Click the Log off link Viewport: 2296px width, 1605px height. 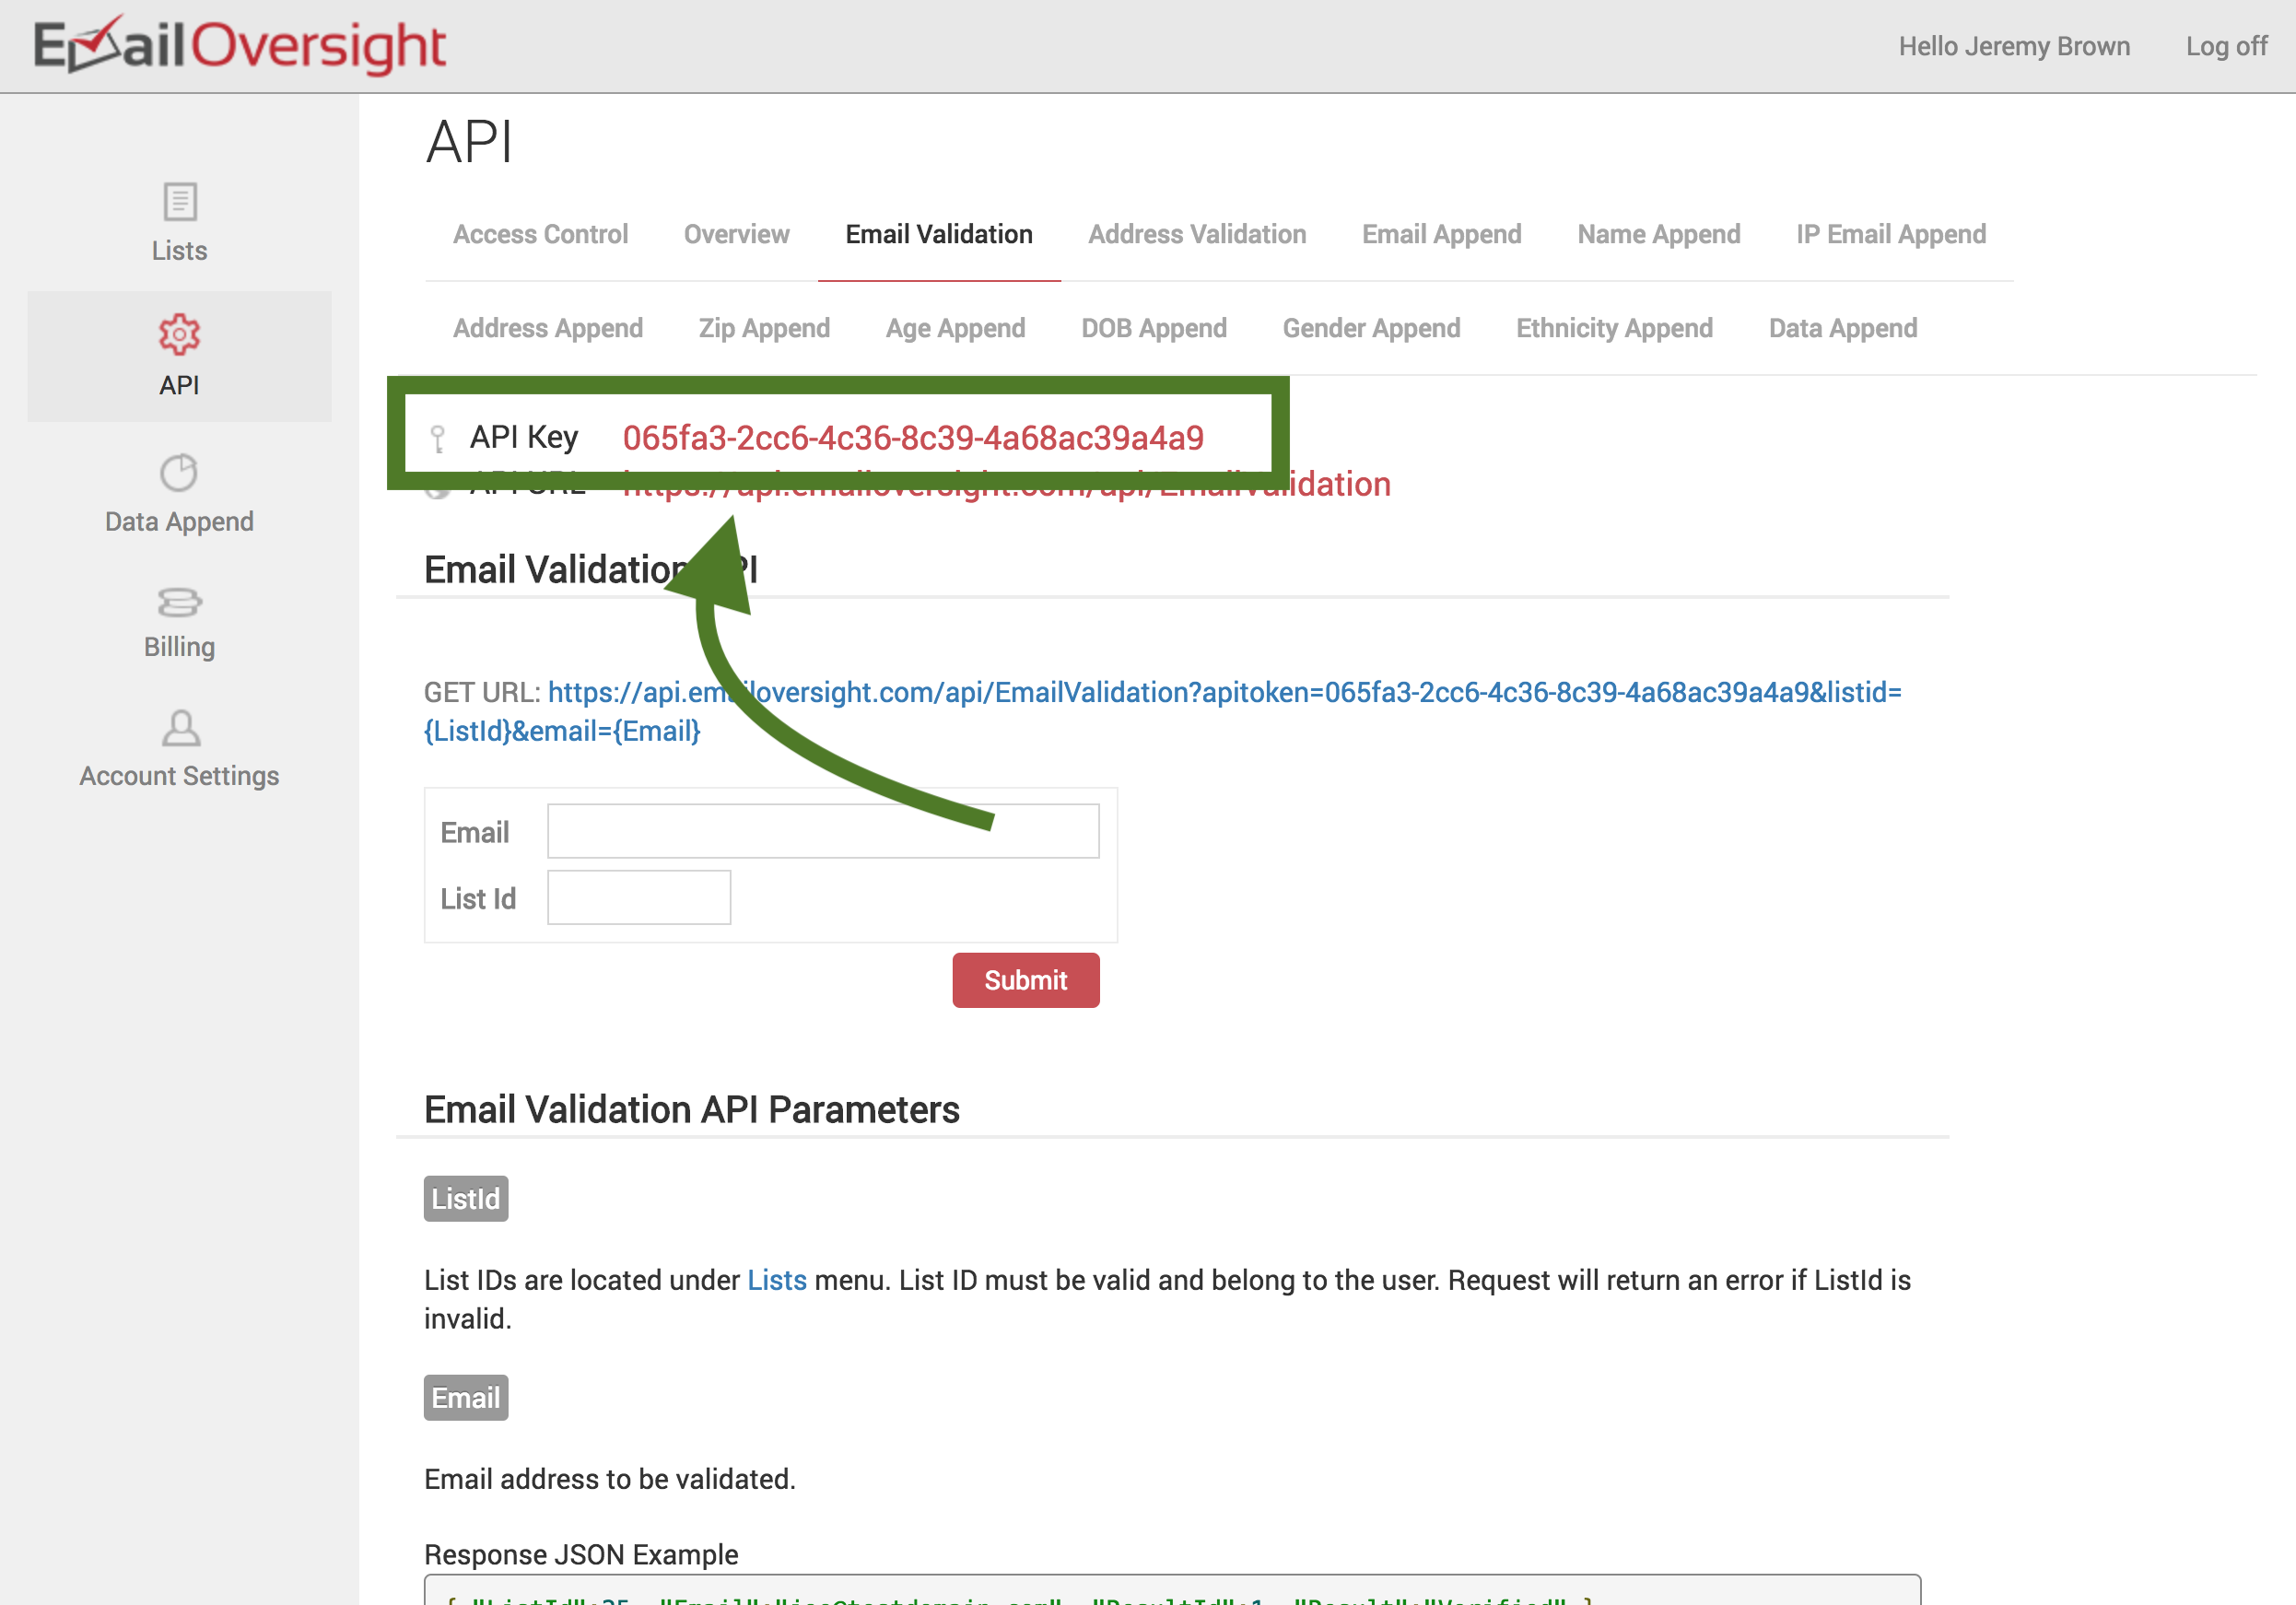[2226, 47]
